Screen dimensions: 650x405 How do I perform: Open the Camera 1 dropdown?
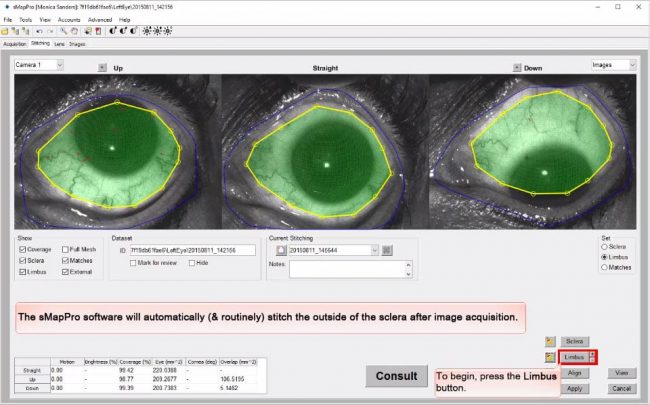(x=39, y=65)
